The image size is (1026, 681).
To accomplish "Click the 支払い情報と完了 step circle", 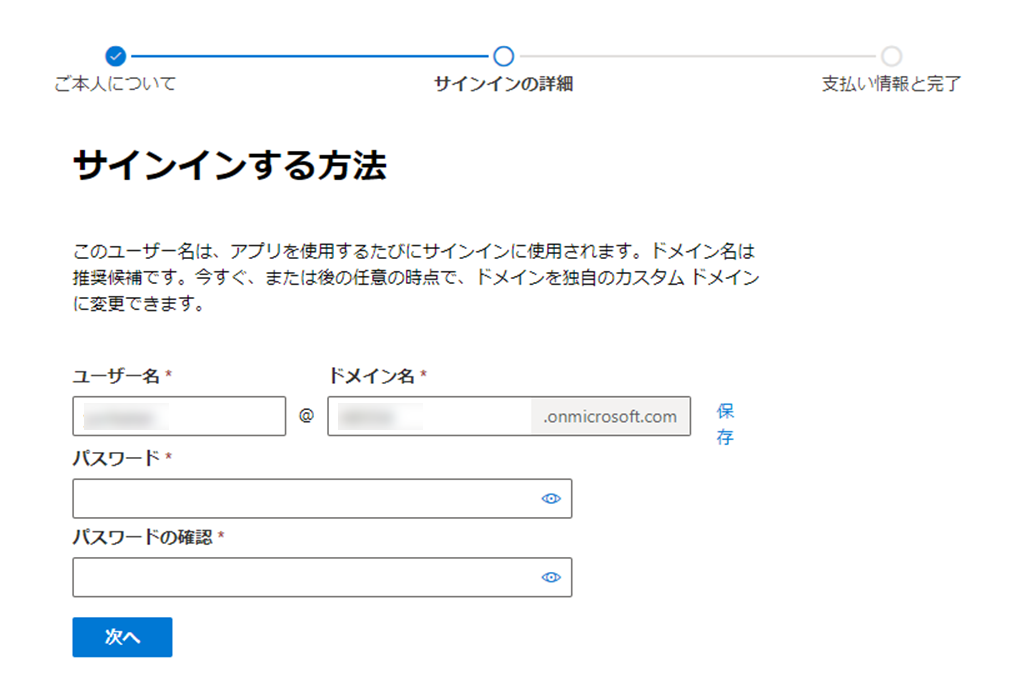I will 891,57.
